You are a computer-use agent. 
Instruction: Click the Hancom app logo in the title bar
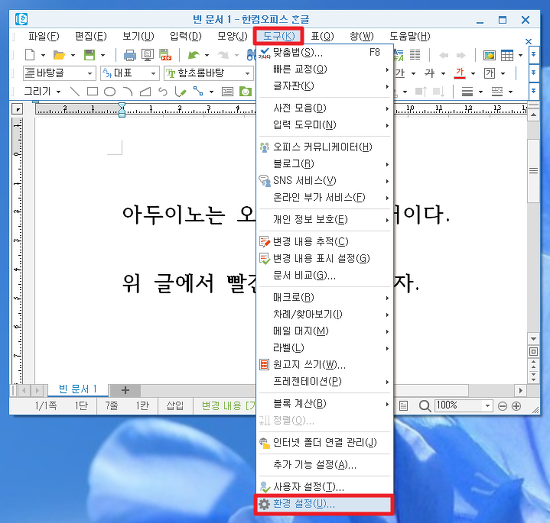pyautogui.click(x=21, y=19)
